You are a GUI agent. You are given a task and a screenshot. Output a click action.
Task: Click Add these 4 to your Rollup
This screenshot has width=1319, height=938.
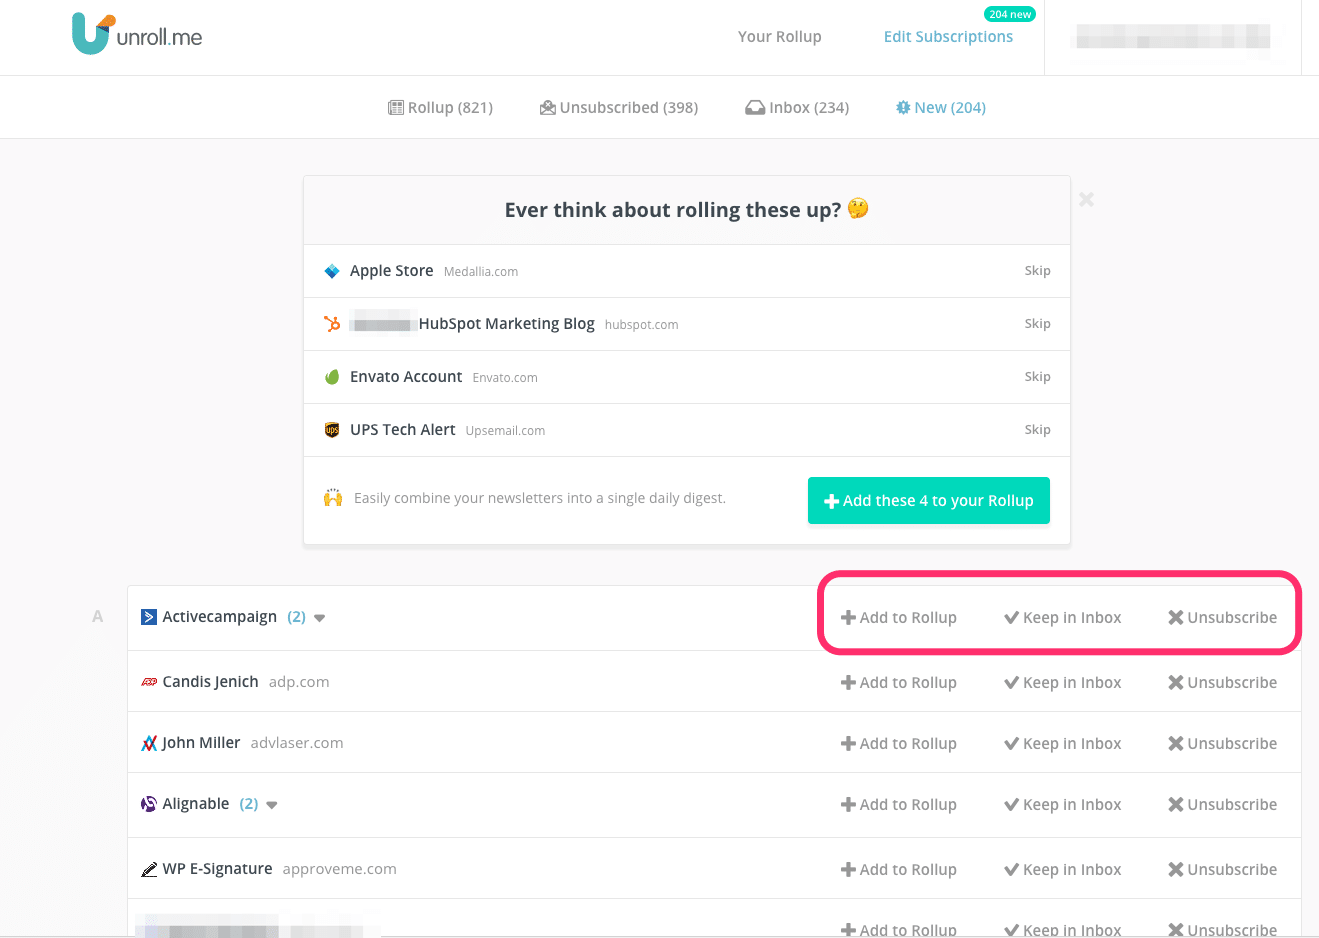[x=928, y=500]
